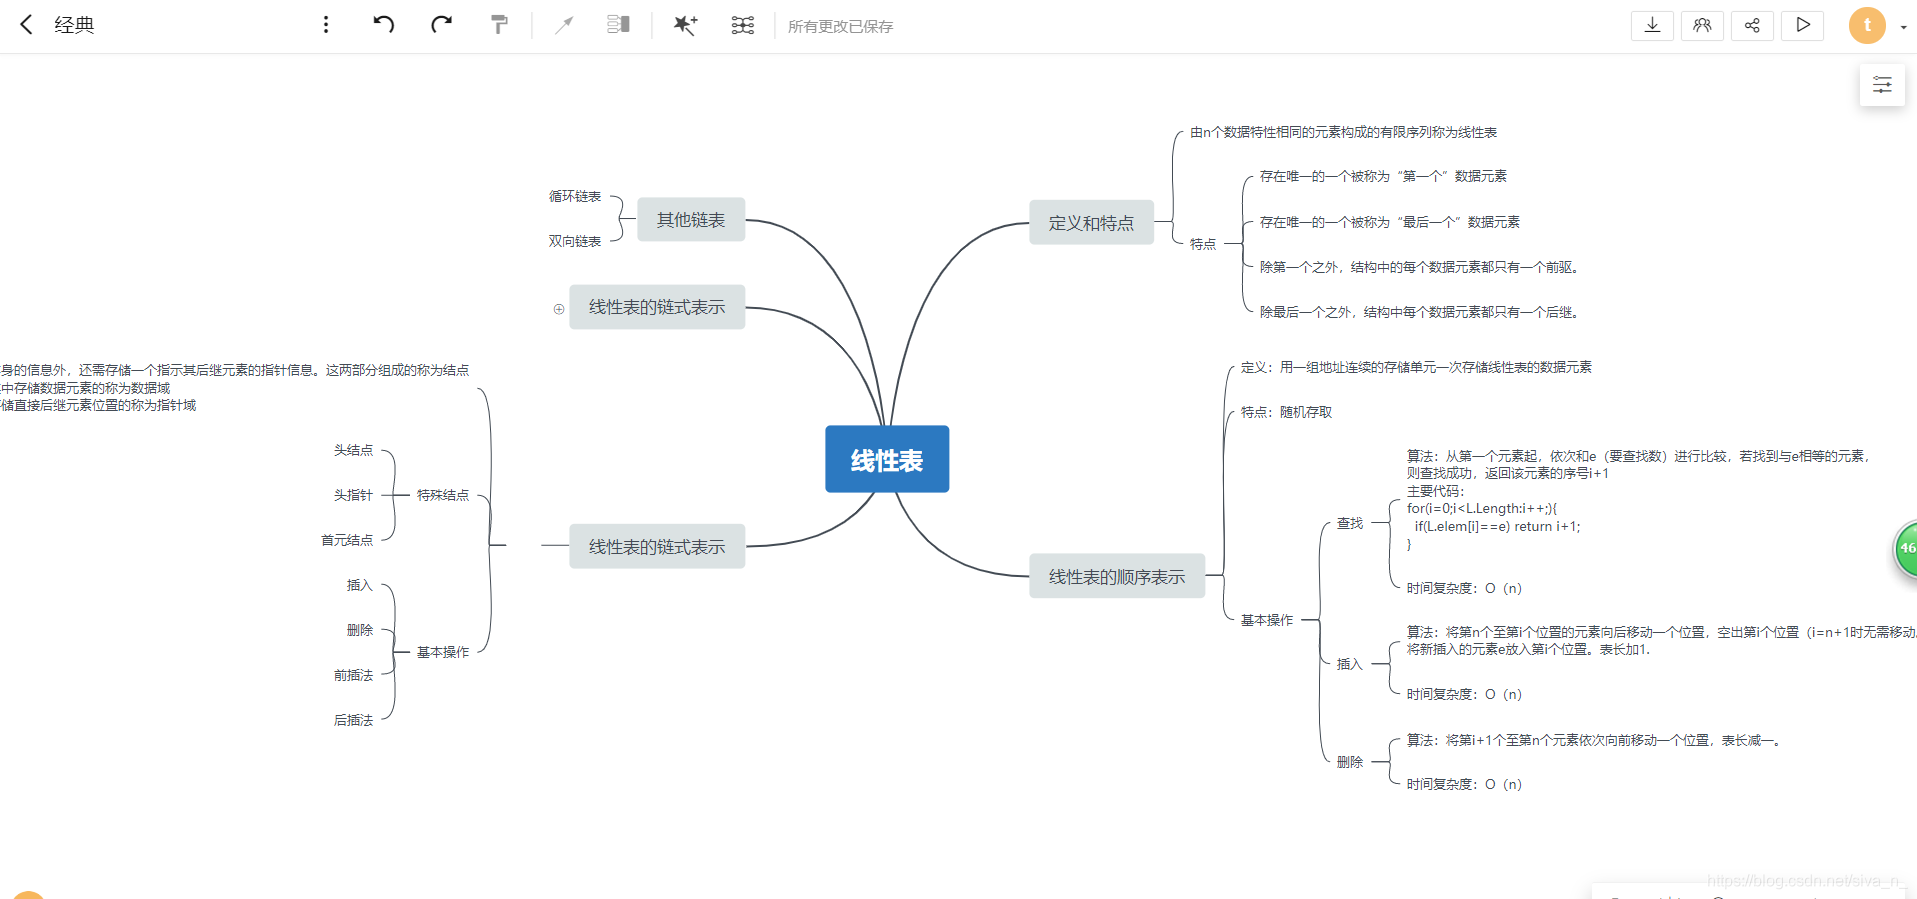Click the left-side 删除 leaf node

360,630
